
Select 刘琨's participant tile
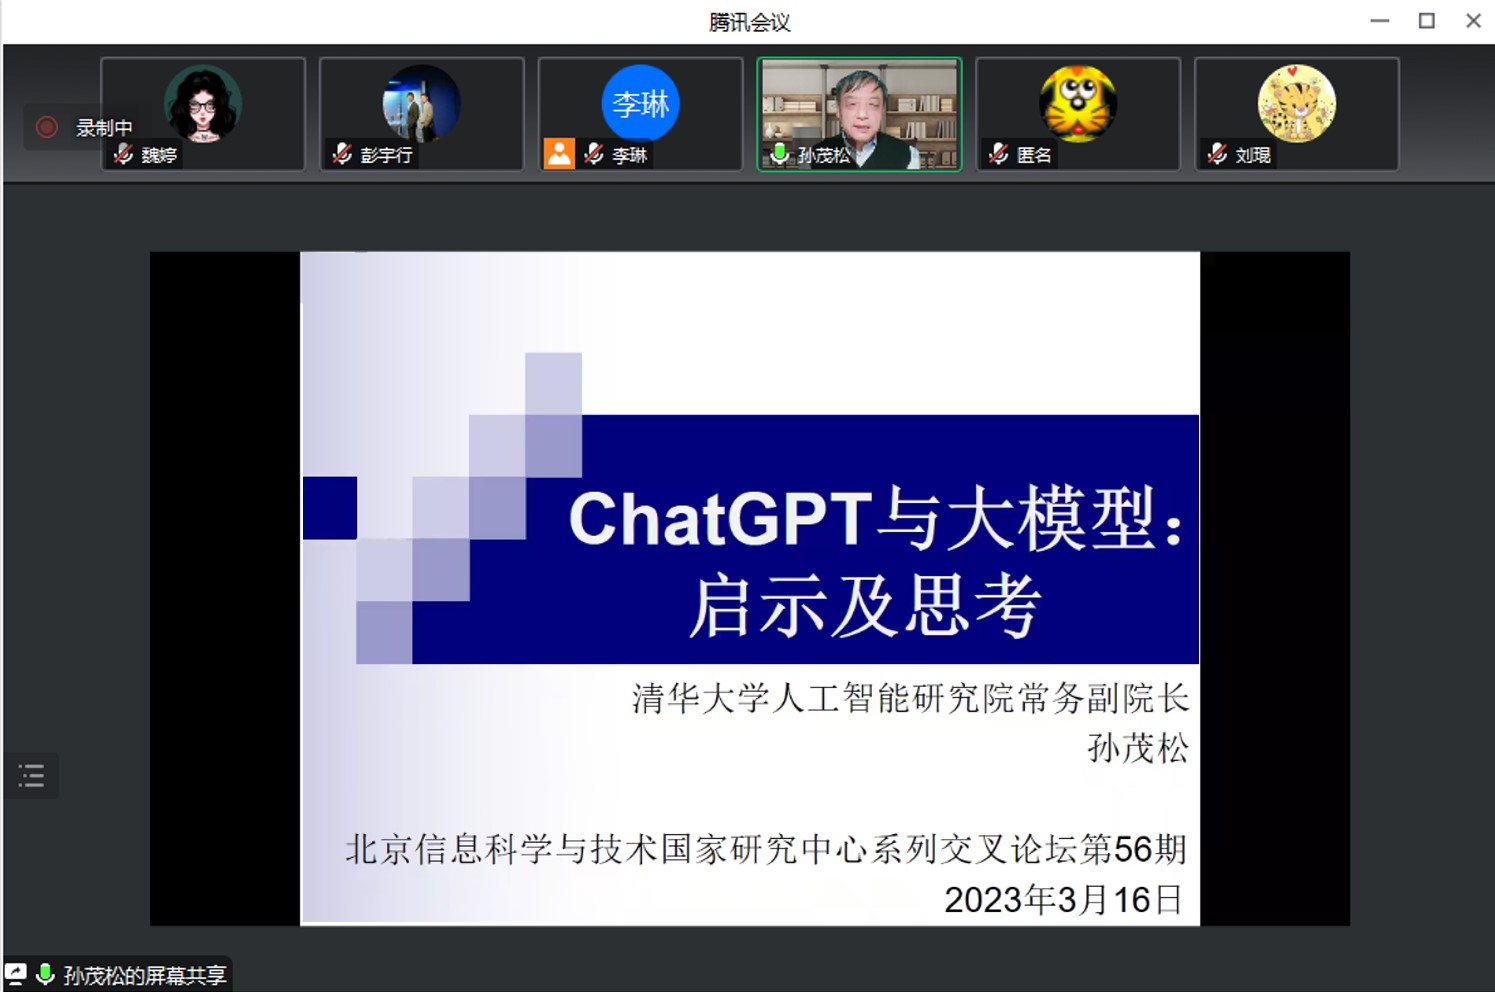point(1296,114)
